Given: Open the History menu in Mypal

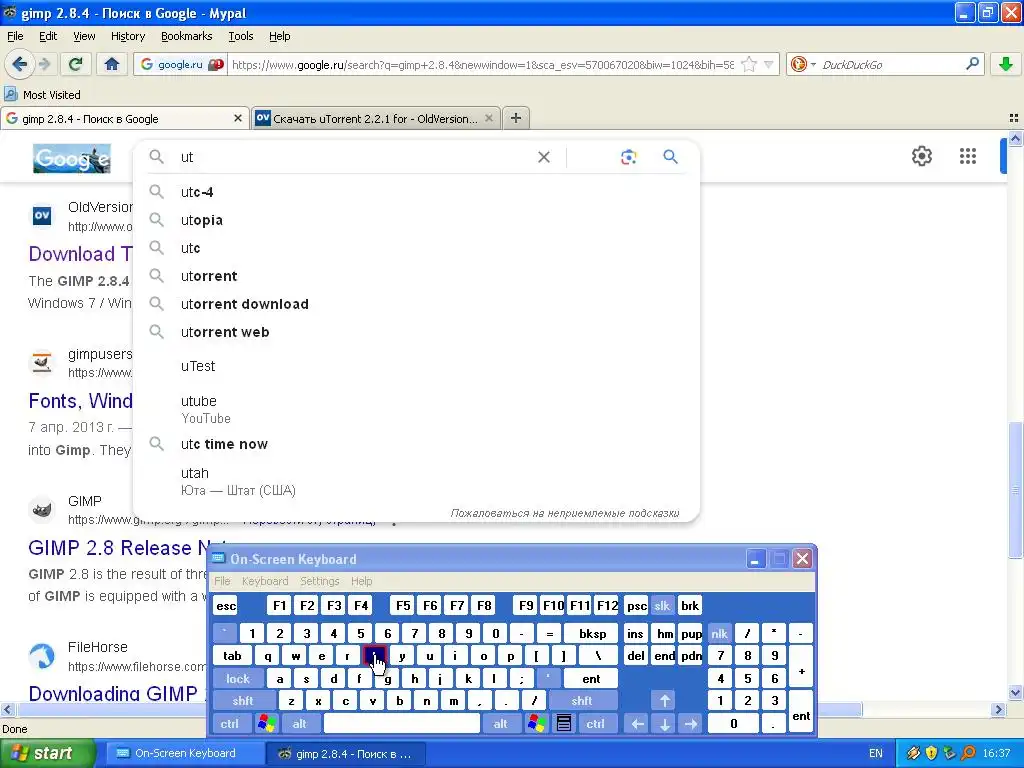Looking at the screenshot, I should click(128, 36).
